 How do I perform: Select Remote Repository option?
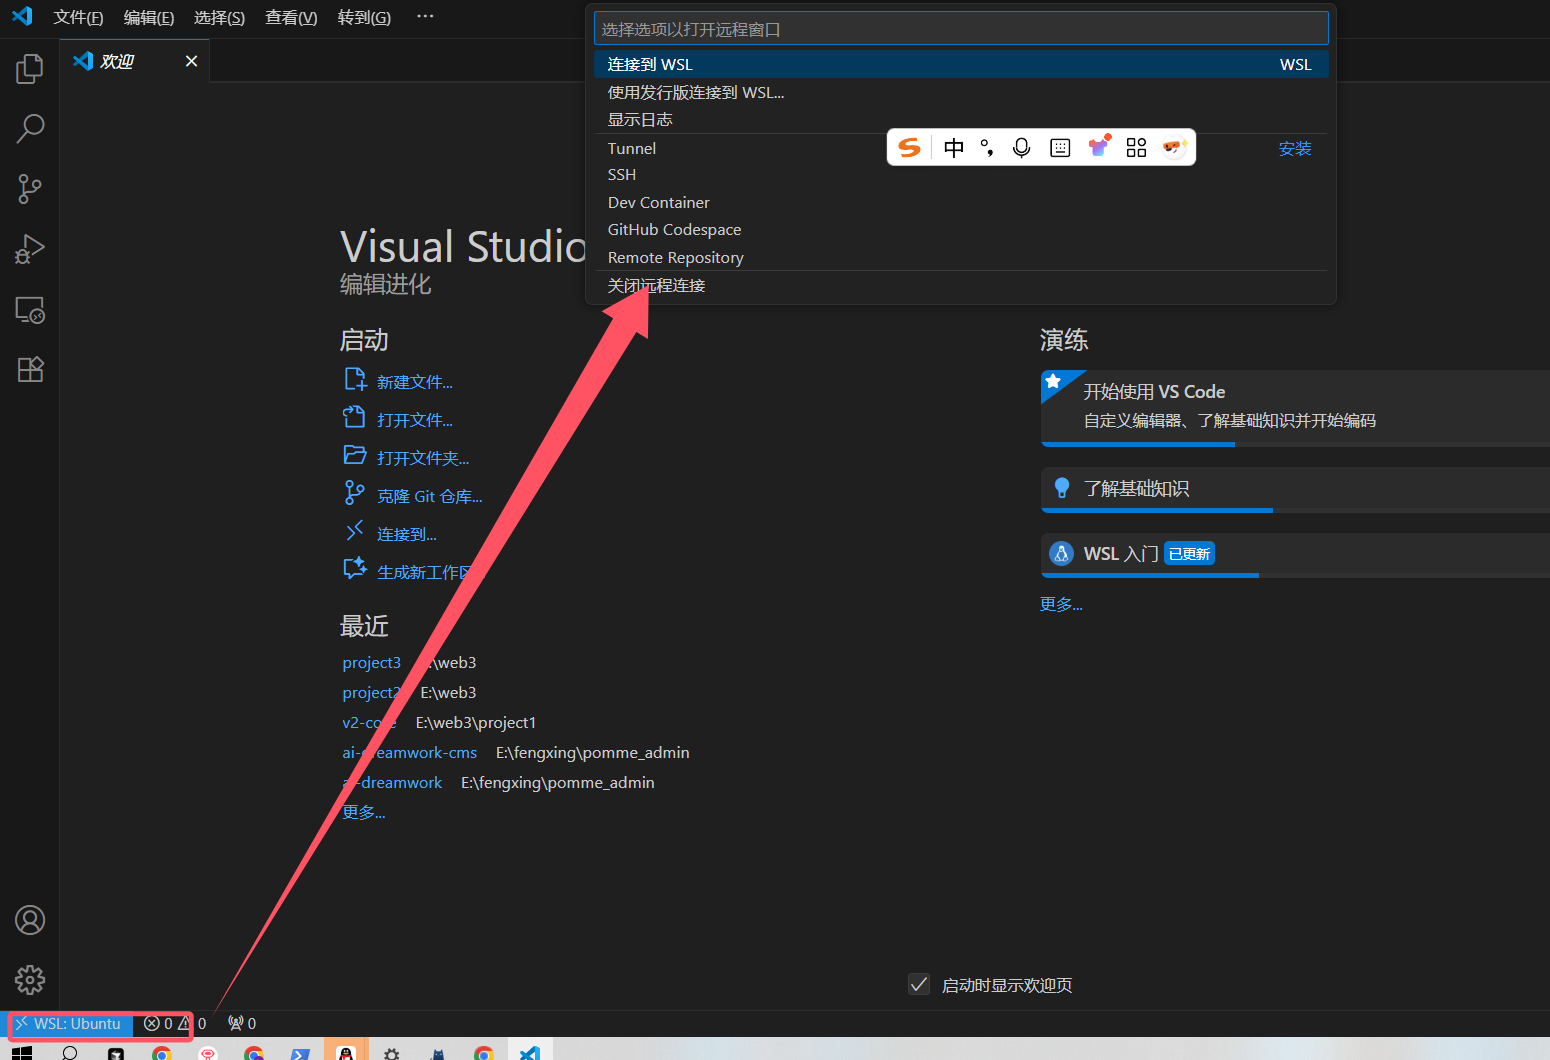[x=961, y=257]
